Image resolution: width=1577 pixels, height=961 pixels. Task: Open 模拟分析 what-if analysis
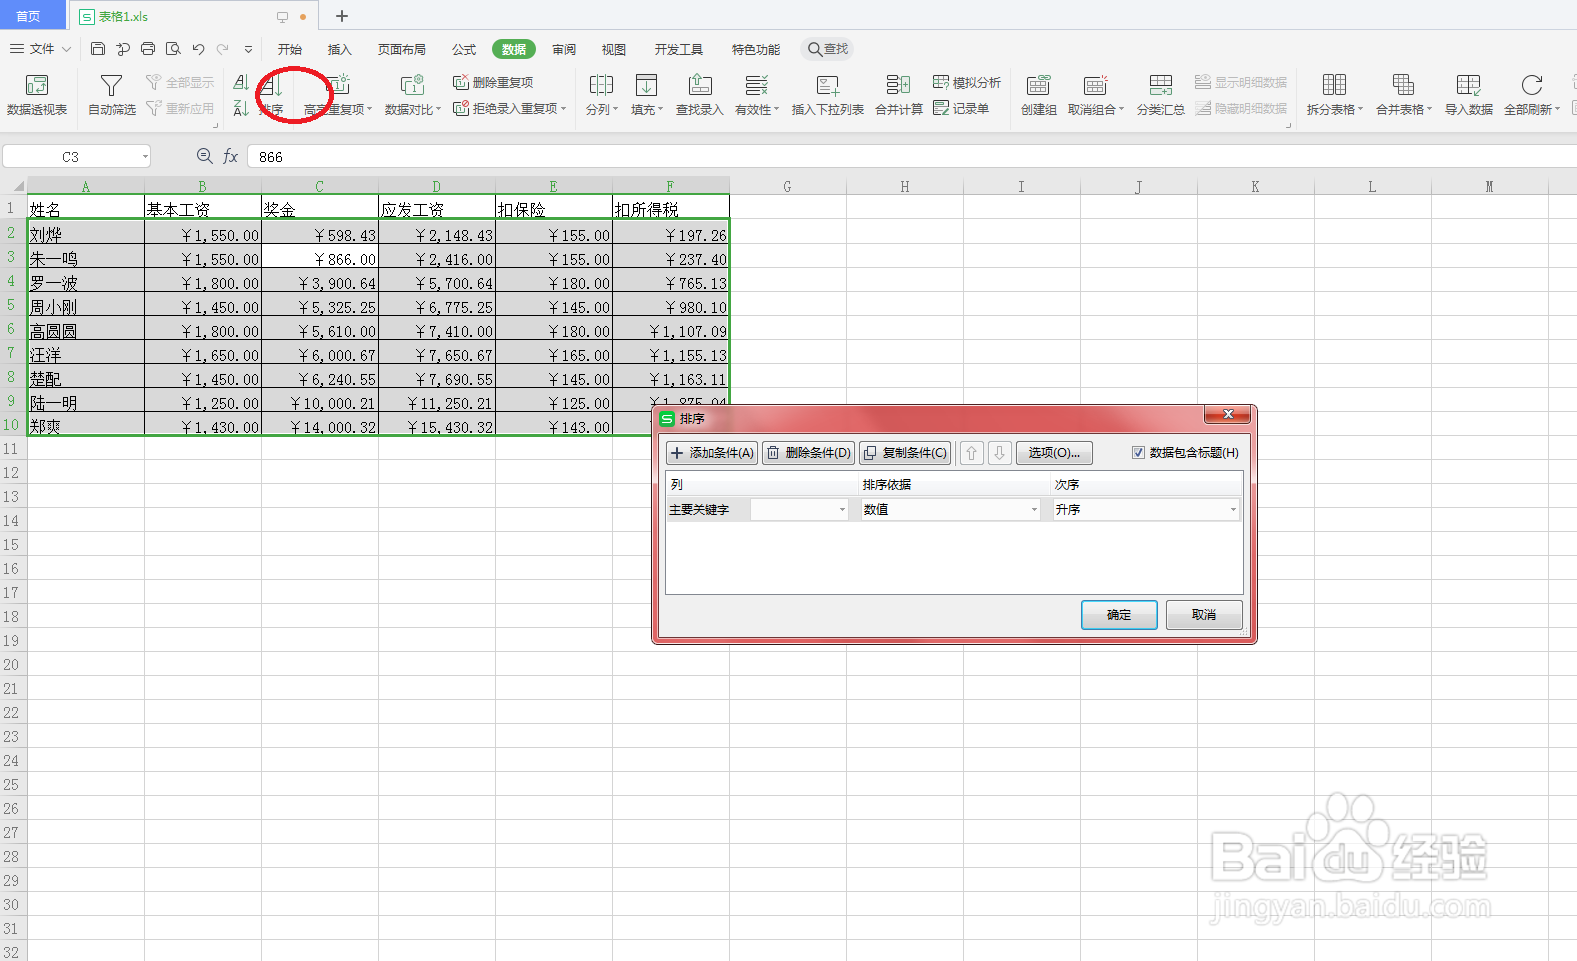click(x=967, y=83)
